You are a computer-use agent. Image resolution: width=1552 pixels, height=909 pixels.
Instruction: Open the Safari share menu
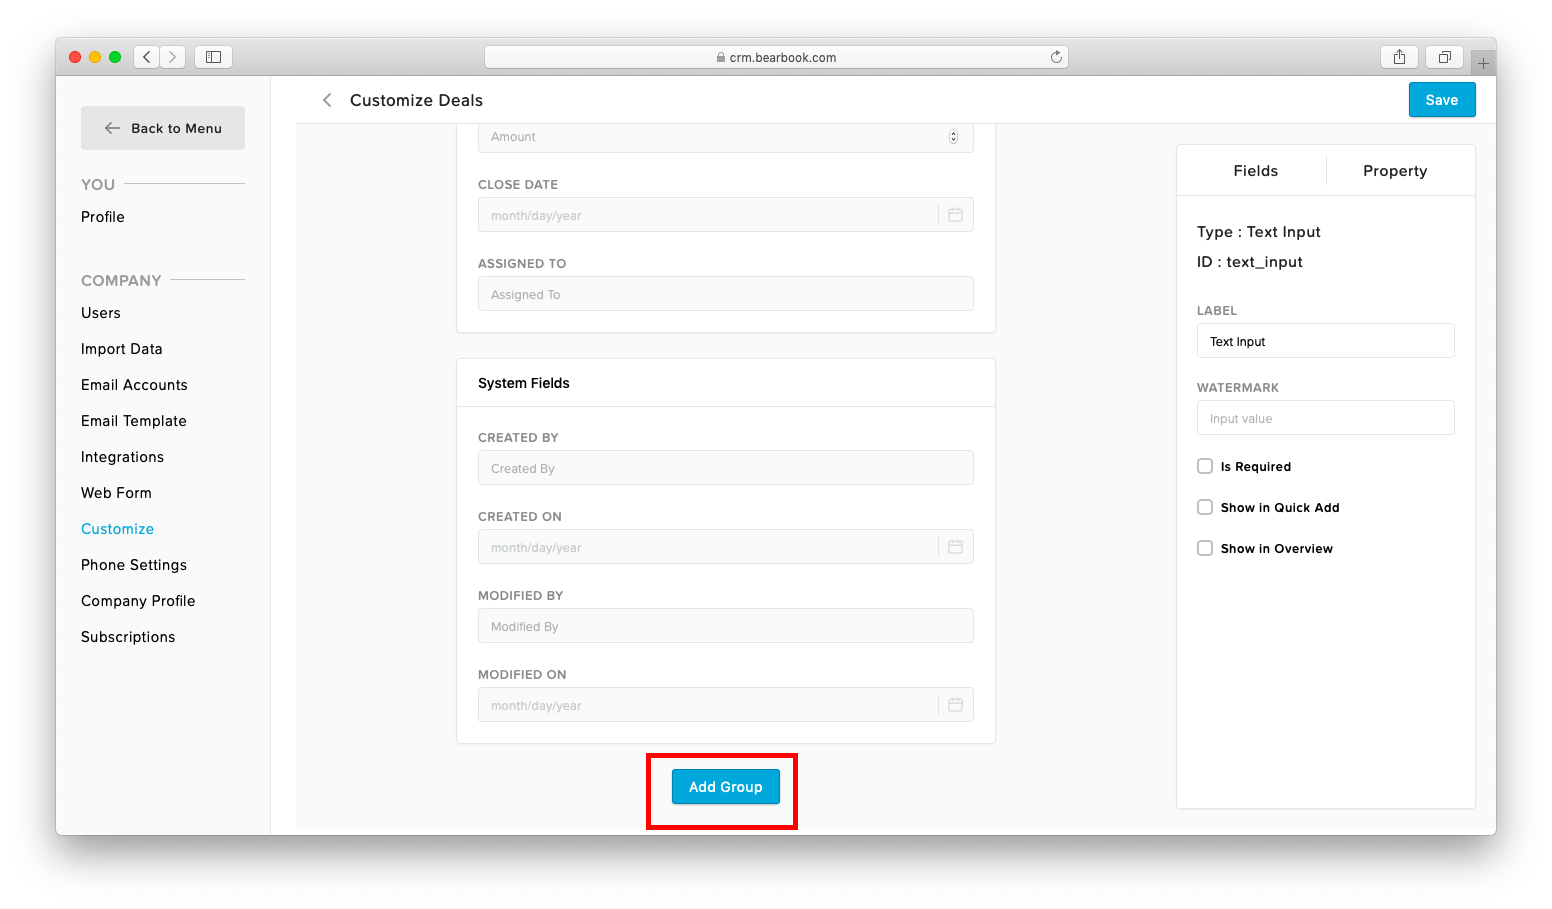click(x=1399, y=57)
